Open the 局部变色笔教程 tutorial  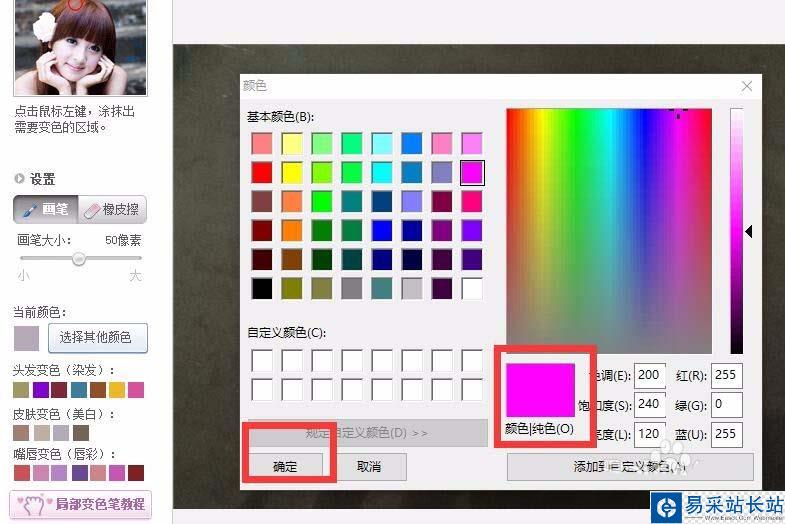click(81, 504)
